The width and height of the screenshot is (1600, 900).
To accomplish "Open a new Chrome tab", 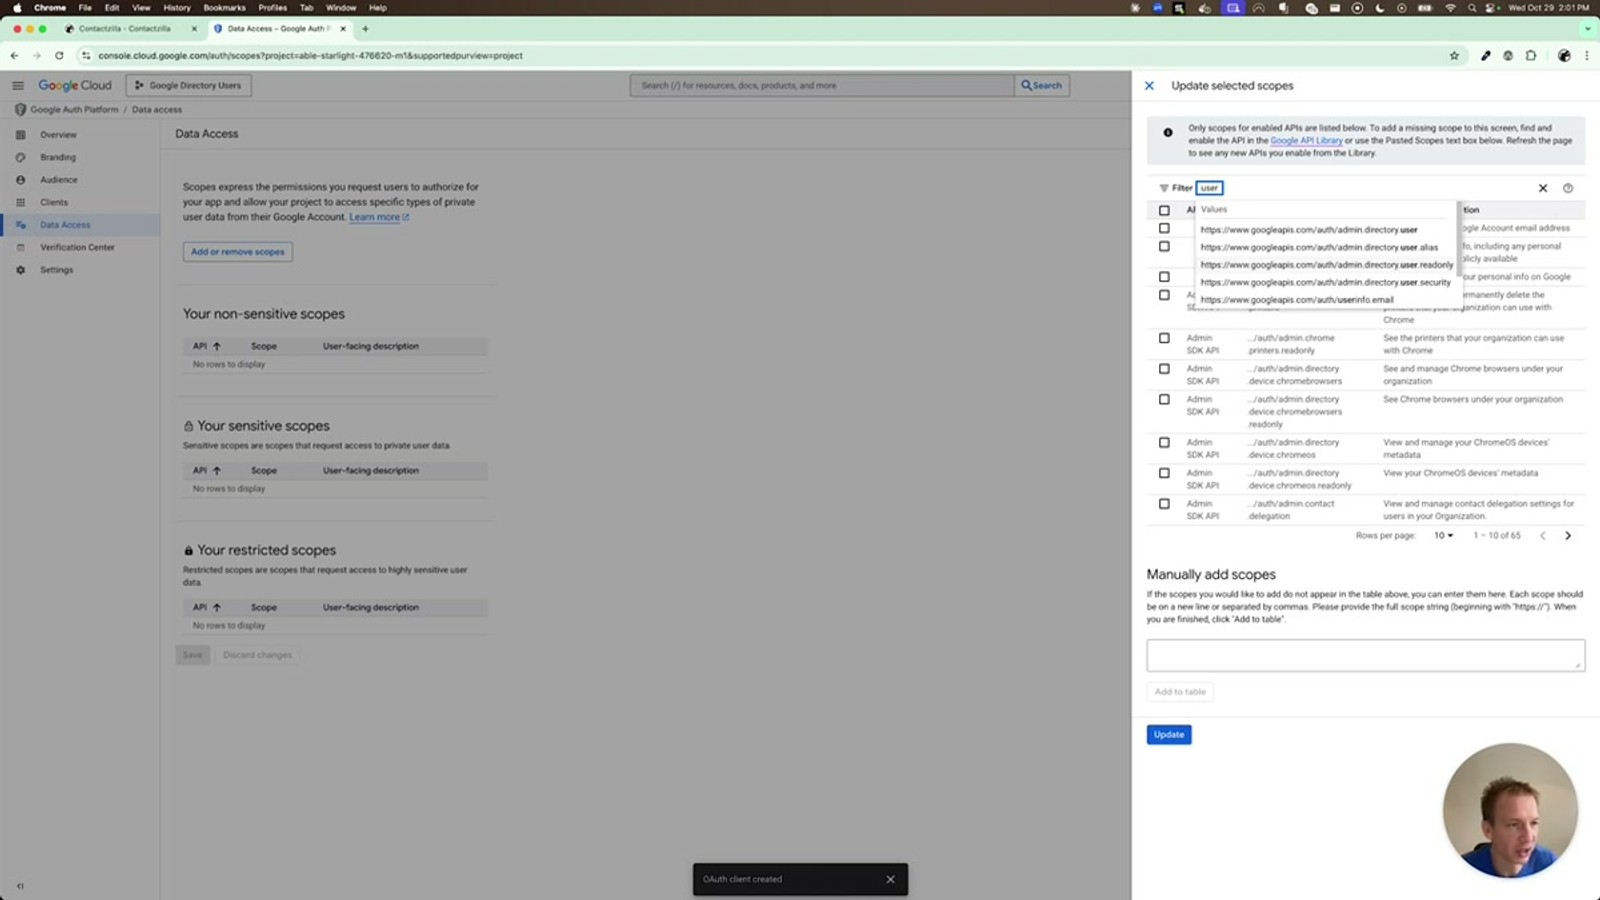I will coord(365,29).
